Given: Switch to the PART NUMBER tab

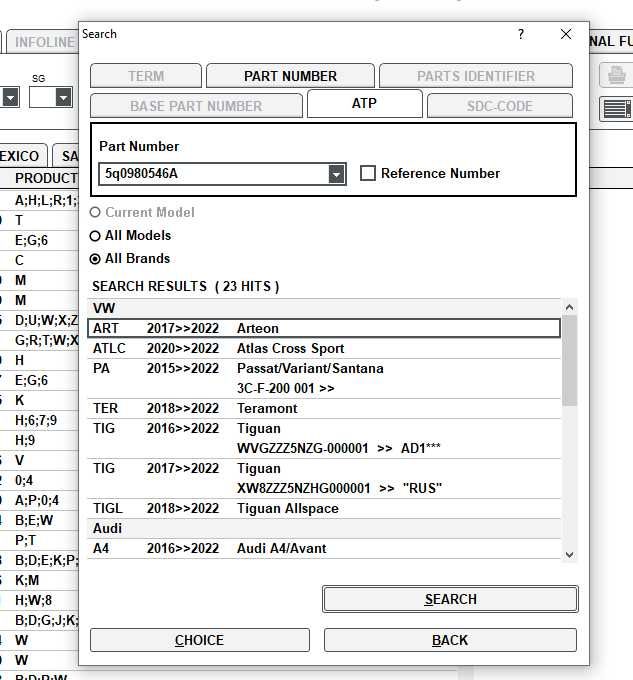Looking at the screenshot, I should pos(290,76).
